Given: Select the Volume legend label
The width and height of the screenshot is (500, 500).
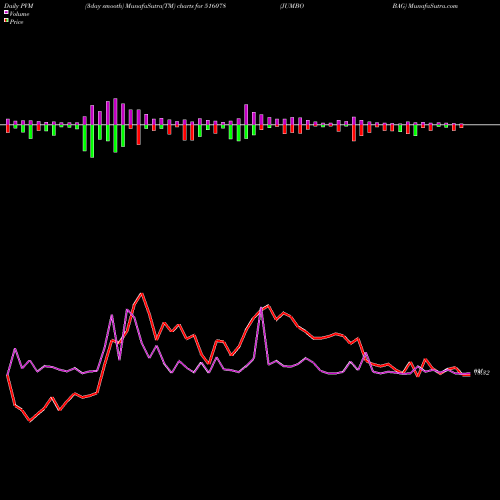Looking at the screenshot, I should coord(19,14).
